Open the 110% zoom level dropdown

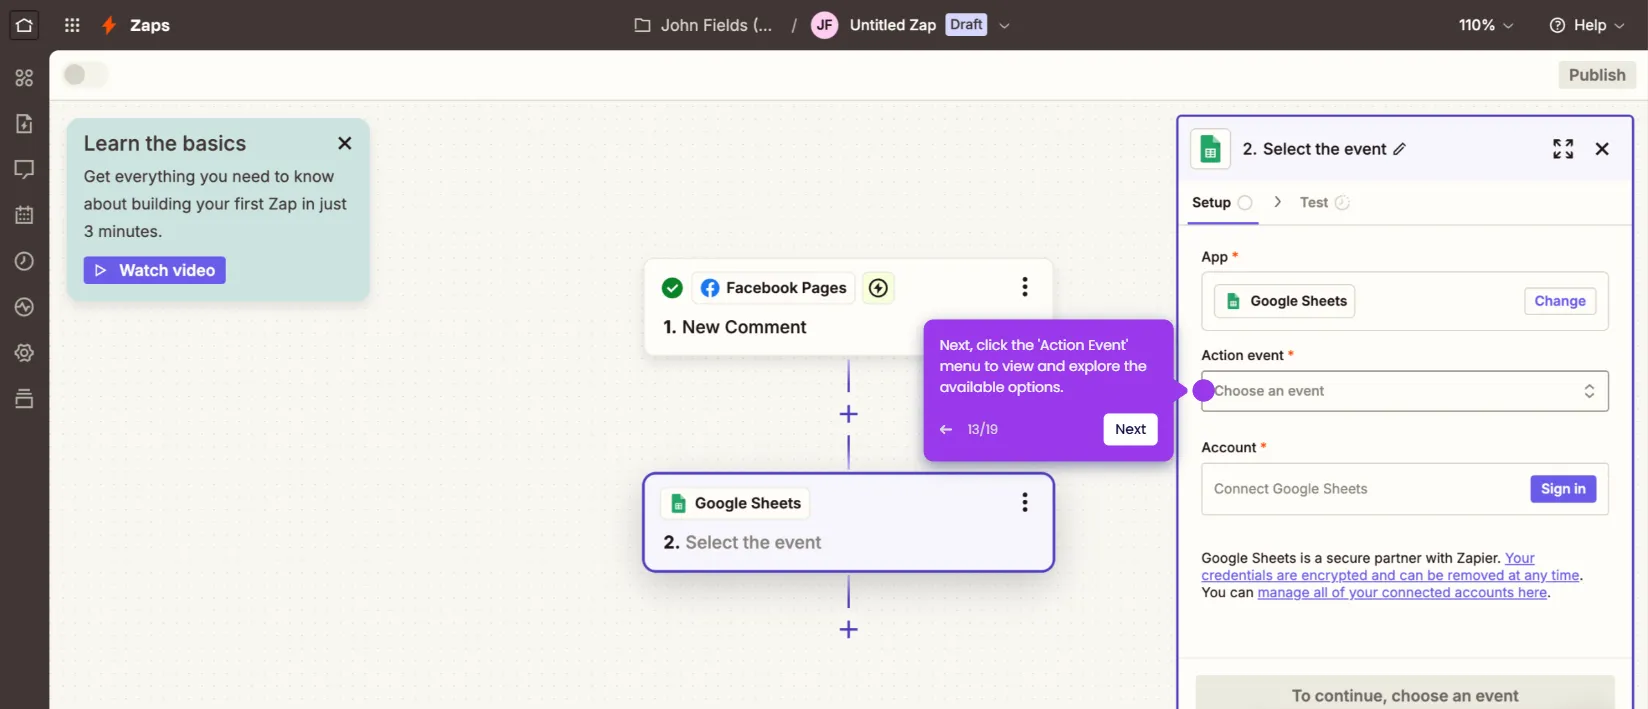pyautogui.click(x=1486, y=25)
